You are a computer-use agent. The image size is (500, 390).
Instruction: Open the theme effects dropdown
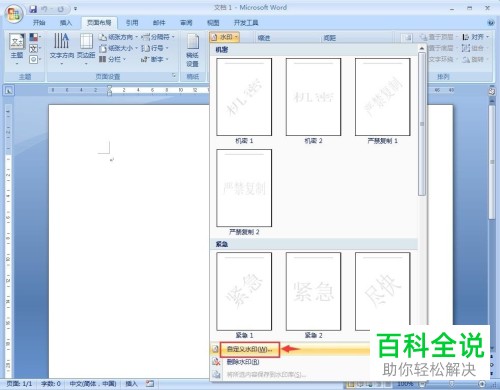point(35,60)
